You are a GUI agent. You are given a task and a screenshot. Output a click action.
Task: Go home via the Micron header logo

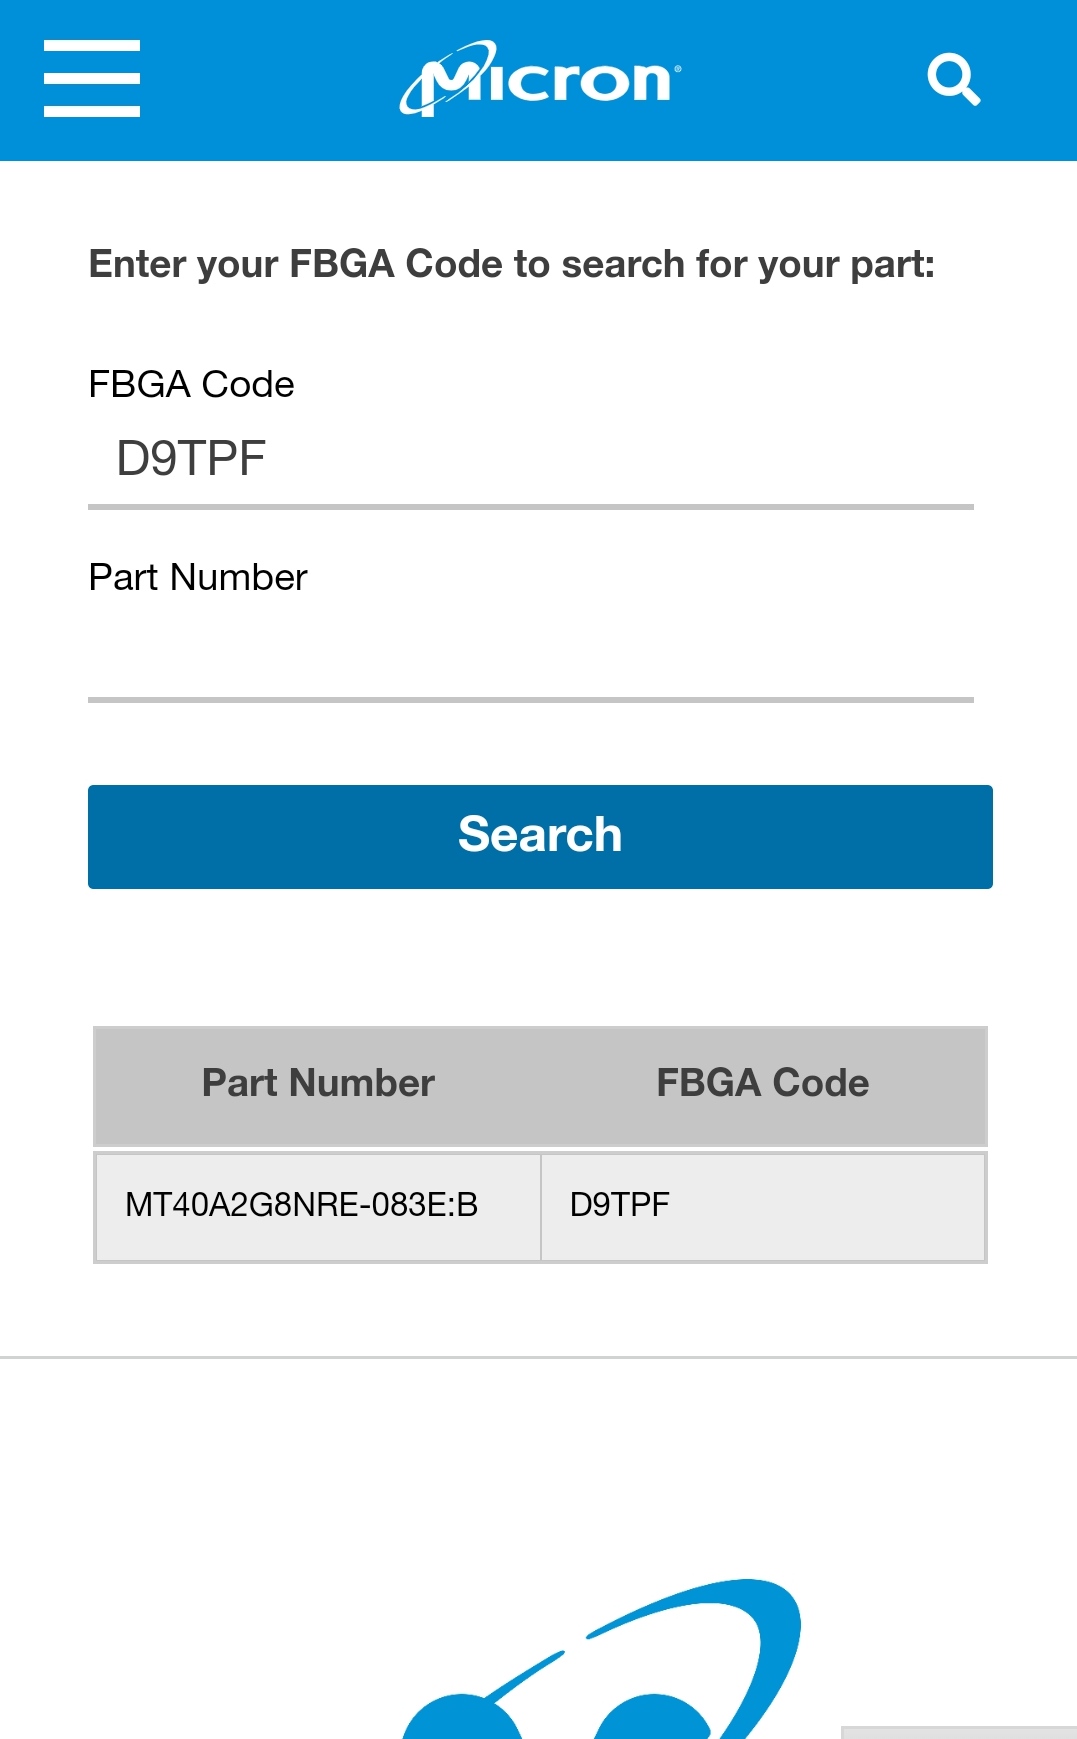point(540,79)
